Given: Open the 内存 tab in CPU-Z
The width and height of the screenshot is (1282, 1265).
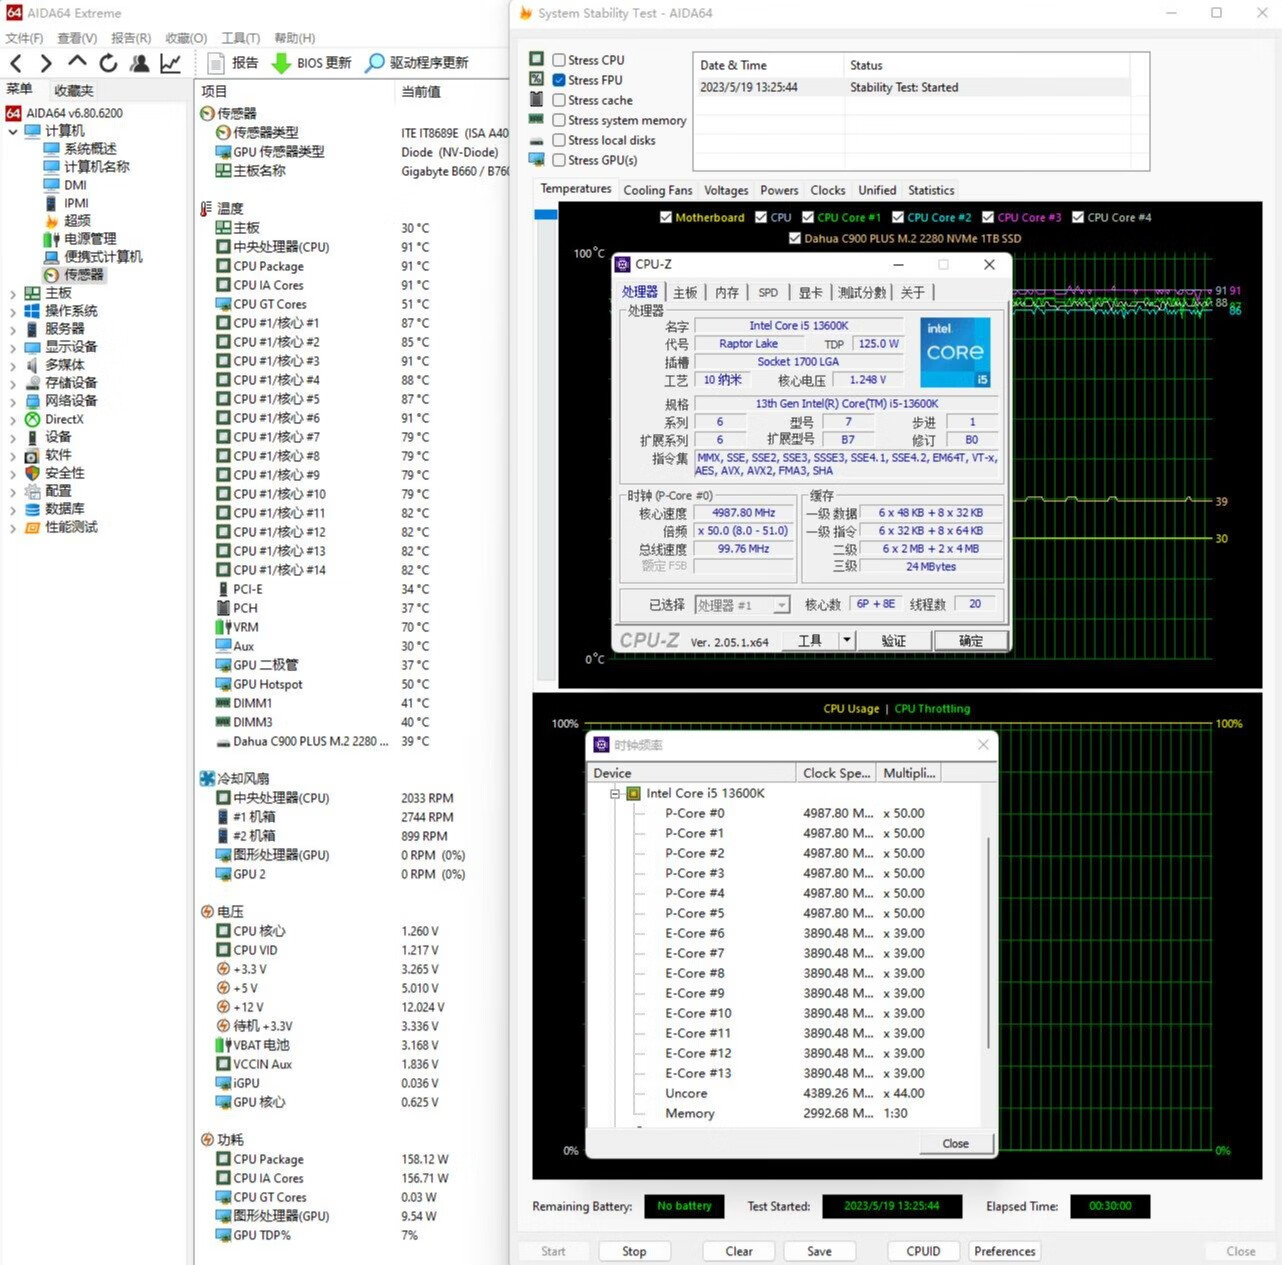Looking at the screenshot, I should [x=727, y=292].
